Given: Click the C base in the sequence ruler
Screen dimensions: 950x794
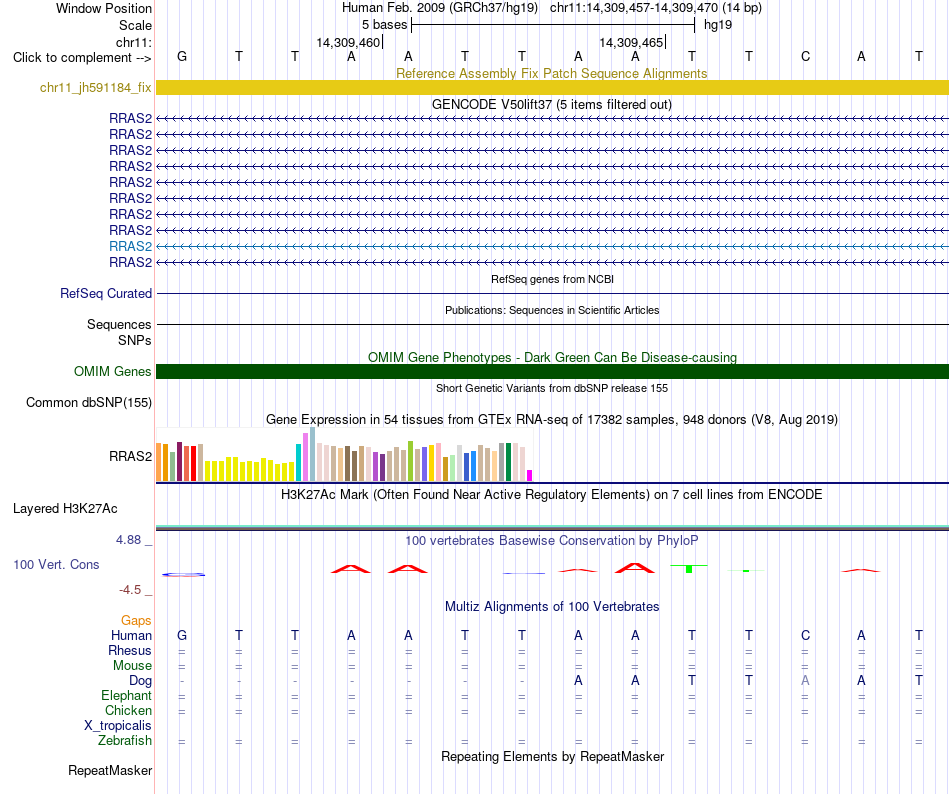Looking at the screenshot, I should tap(805, 57).
